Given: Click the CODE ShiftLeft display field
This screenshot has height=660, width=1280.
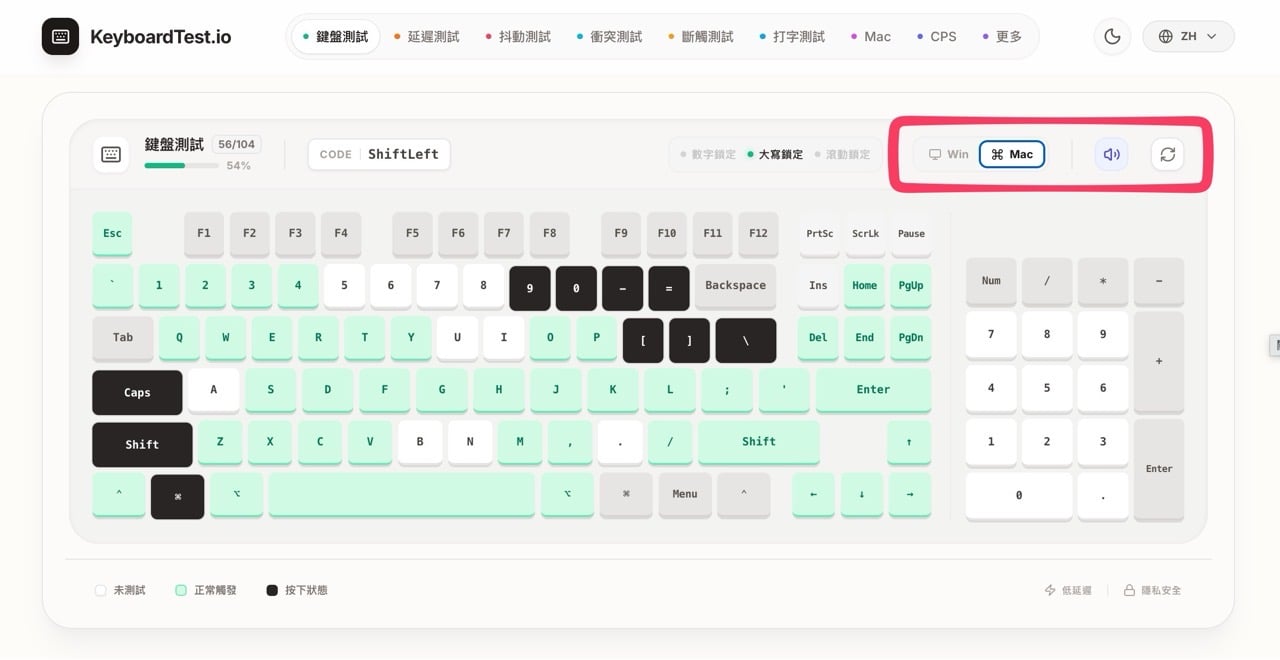Looking at the screenshot, I should 378,154.
